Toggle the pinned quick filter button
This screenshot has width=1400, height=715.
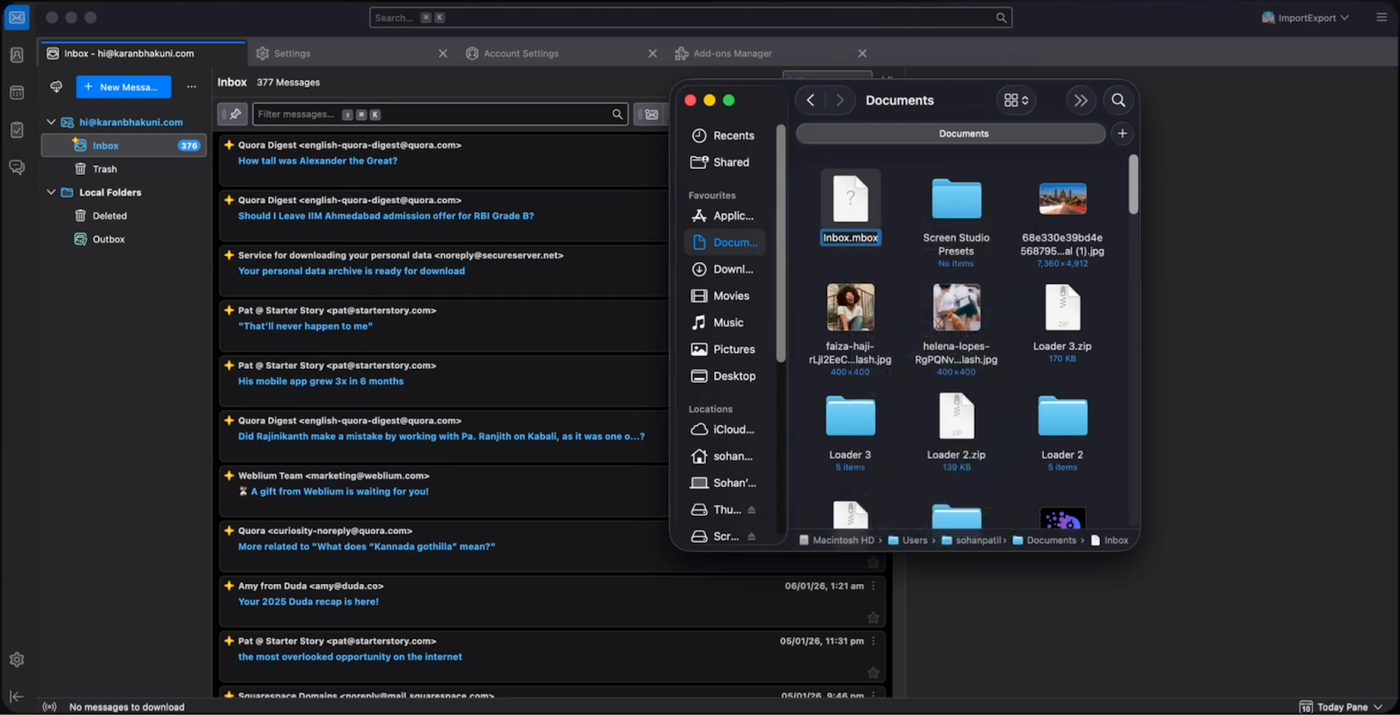click(x=233, y=114)
